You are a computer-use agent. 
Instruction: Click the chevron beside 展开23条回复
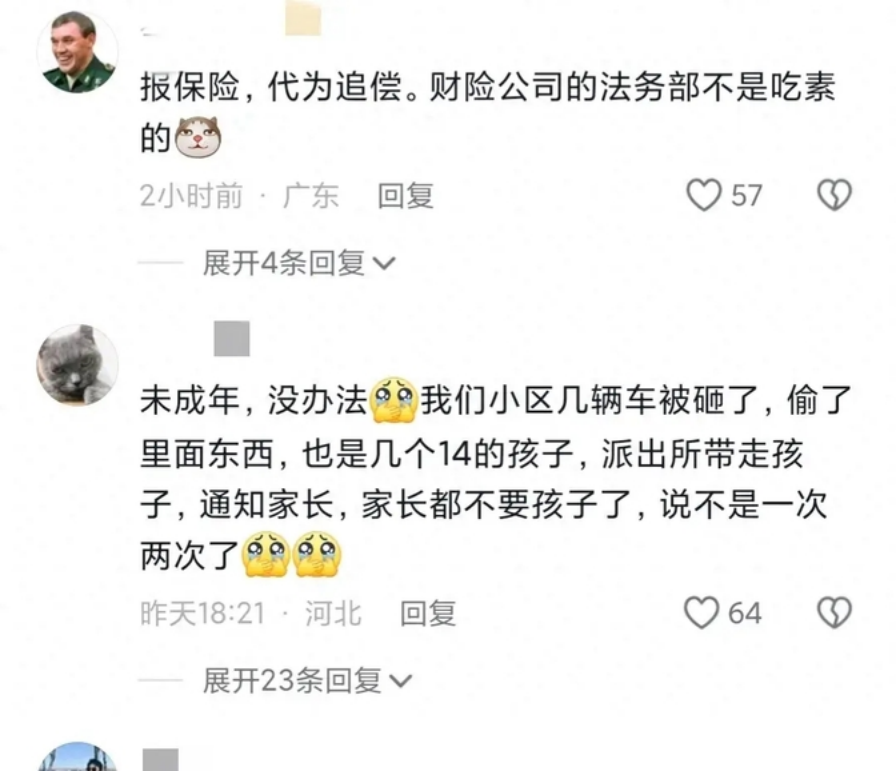[401, 681]
